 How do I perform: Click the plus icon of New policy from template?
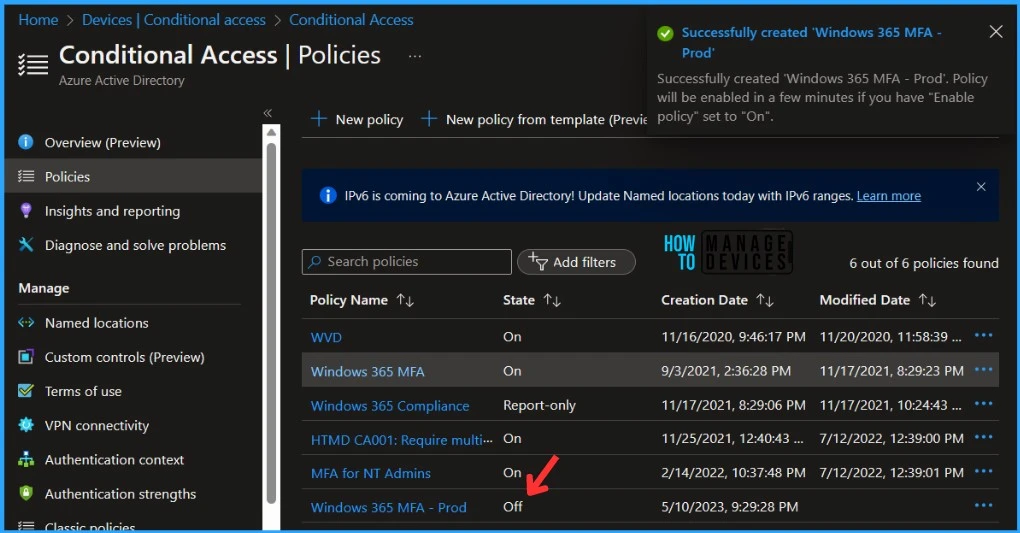pyautogui.click(x=428, y=118)
